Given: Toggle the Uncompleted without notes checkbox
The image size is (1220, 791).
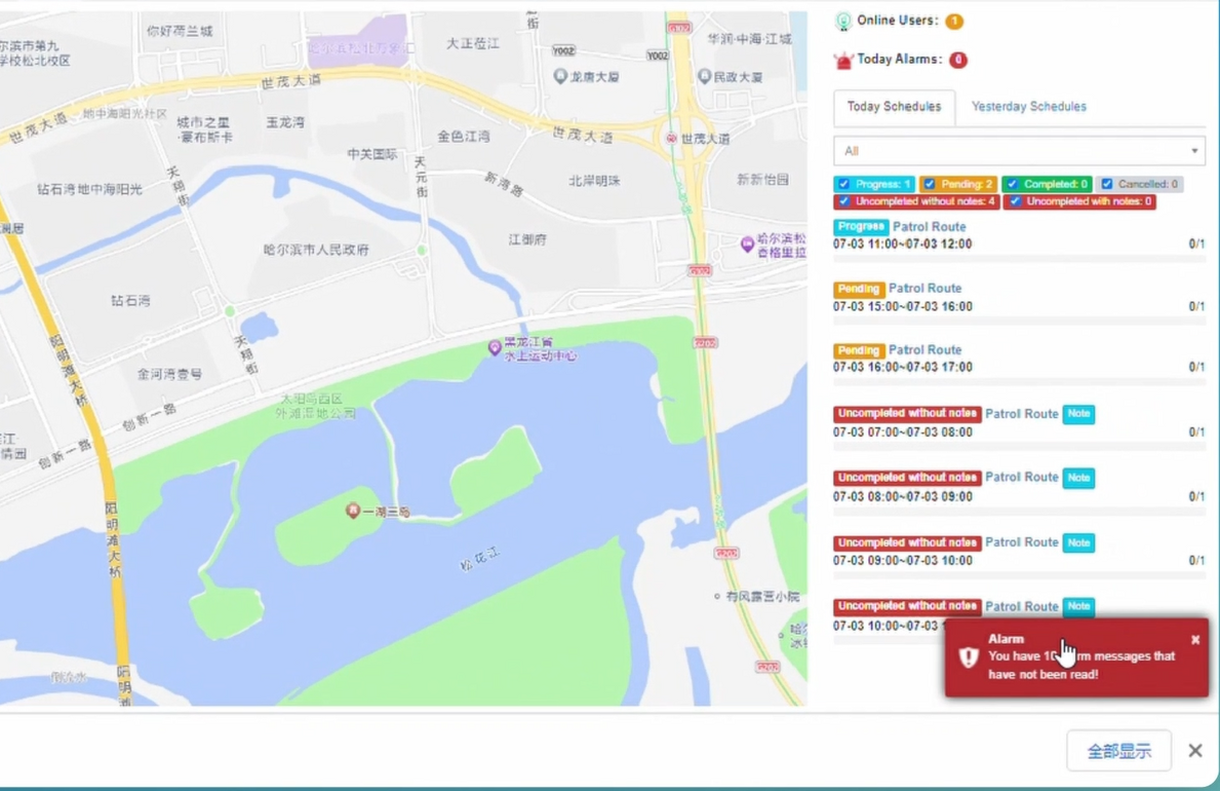Looking at the screenshot, I should [844, 201].
